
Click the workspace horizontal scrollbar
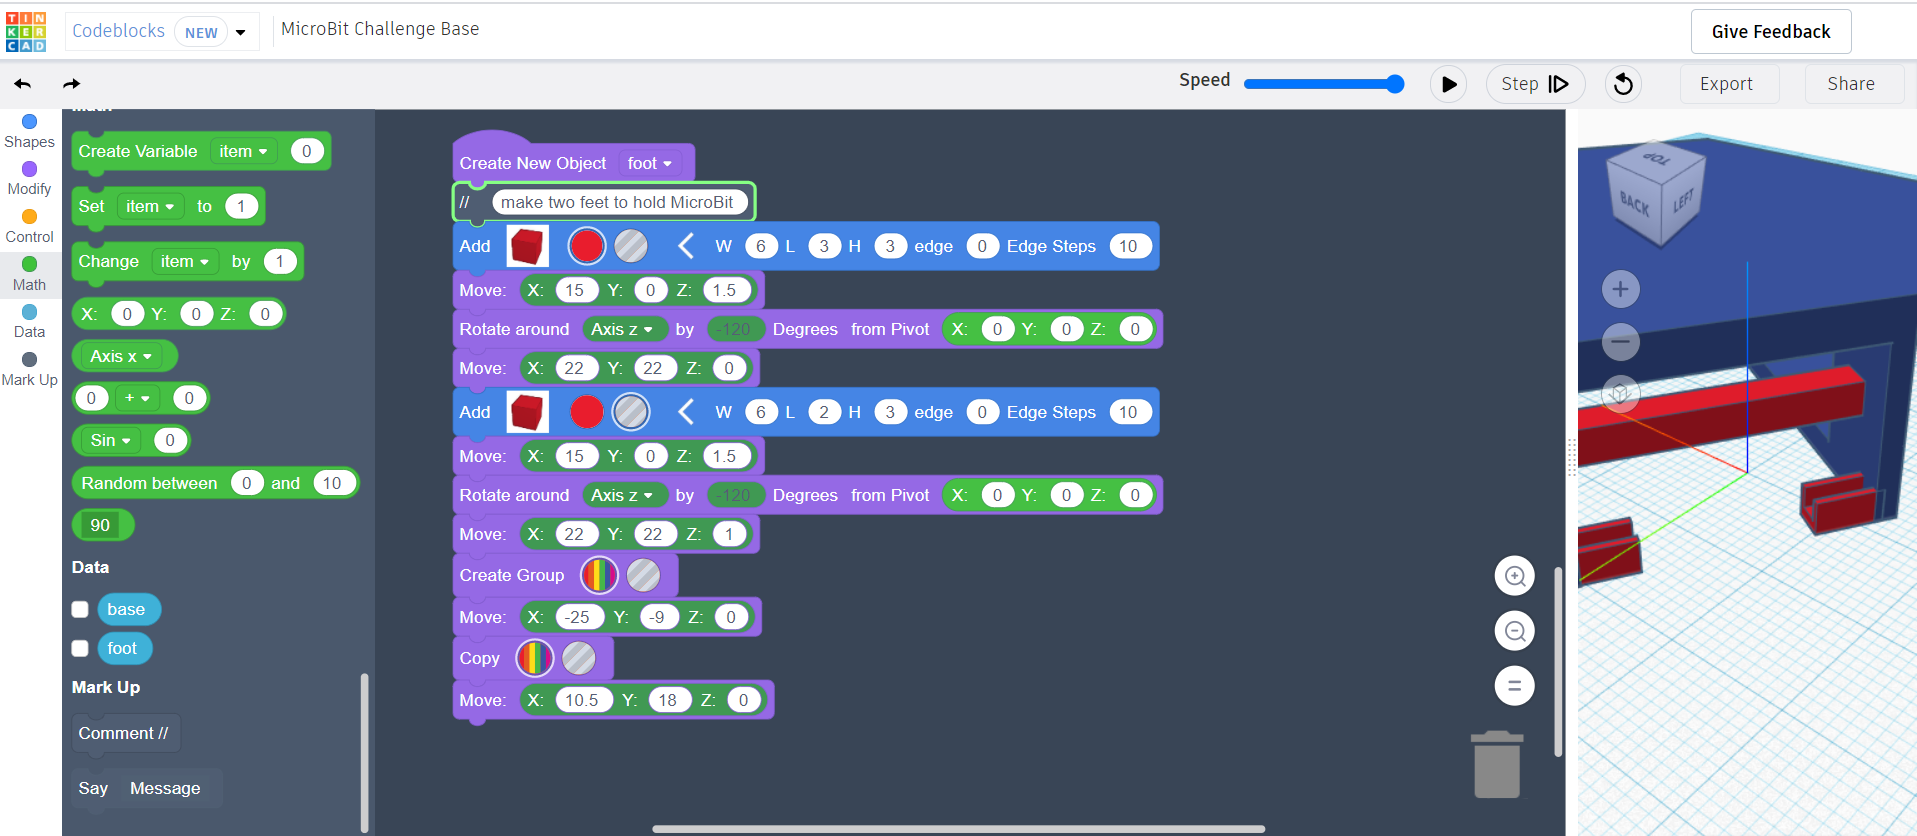click(x=958, y=829)
